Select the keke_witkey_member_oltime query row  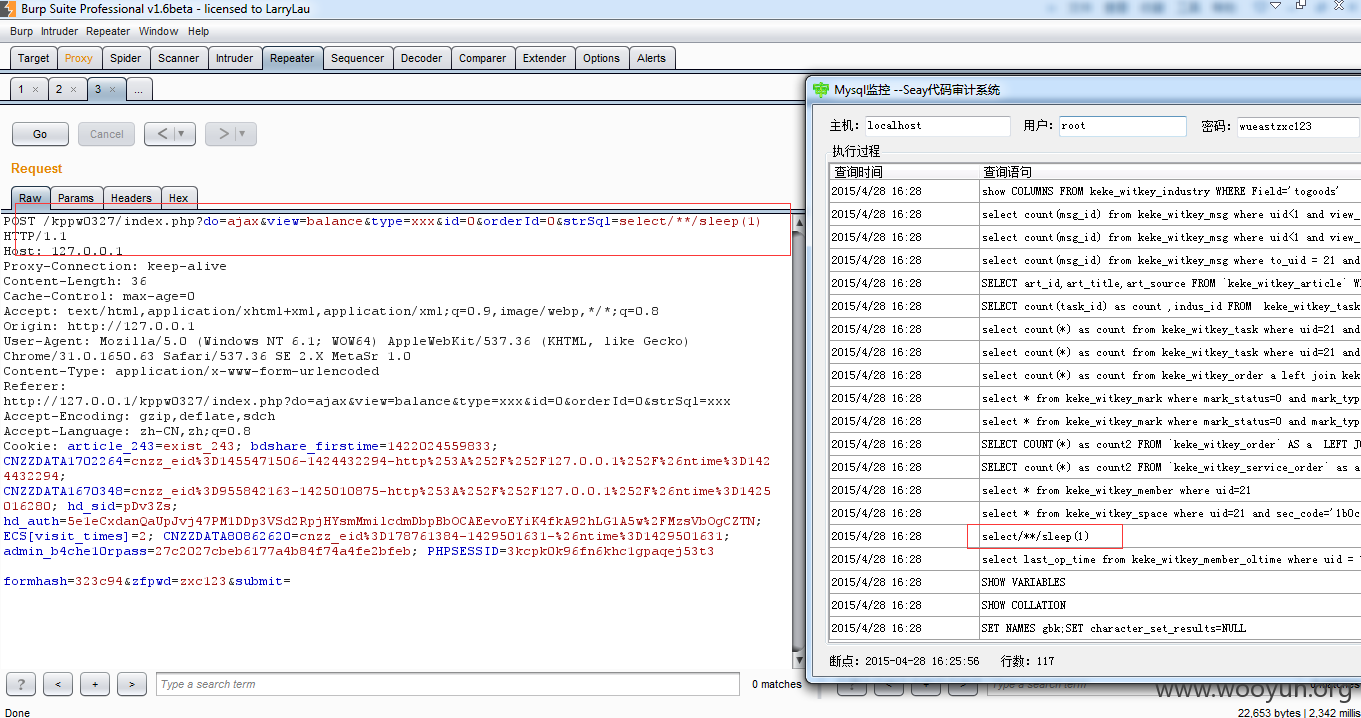1095,559
